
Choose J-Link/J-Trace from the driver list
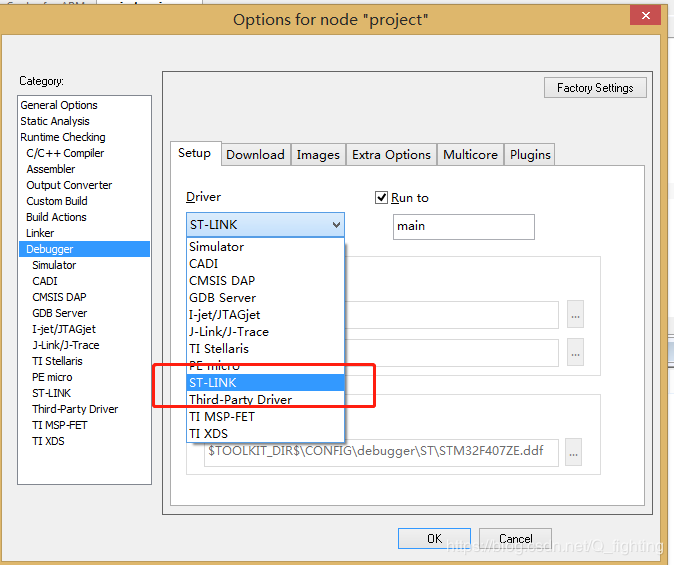(229, 331)
